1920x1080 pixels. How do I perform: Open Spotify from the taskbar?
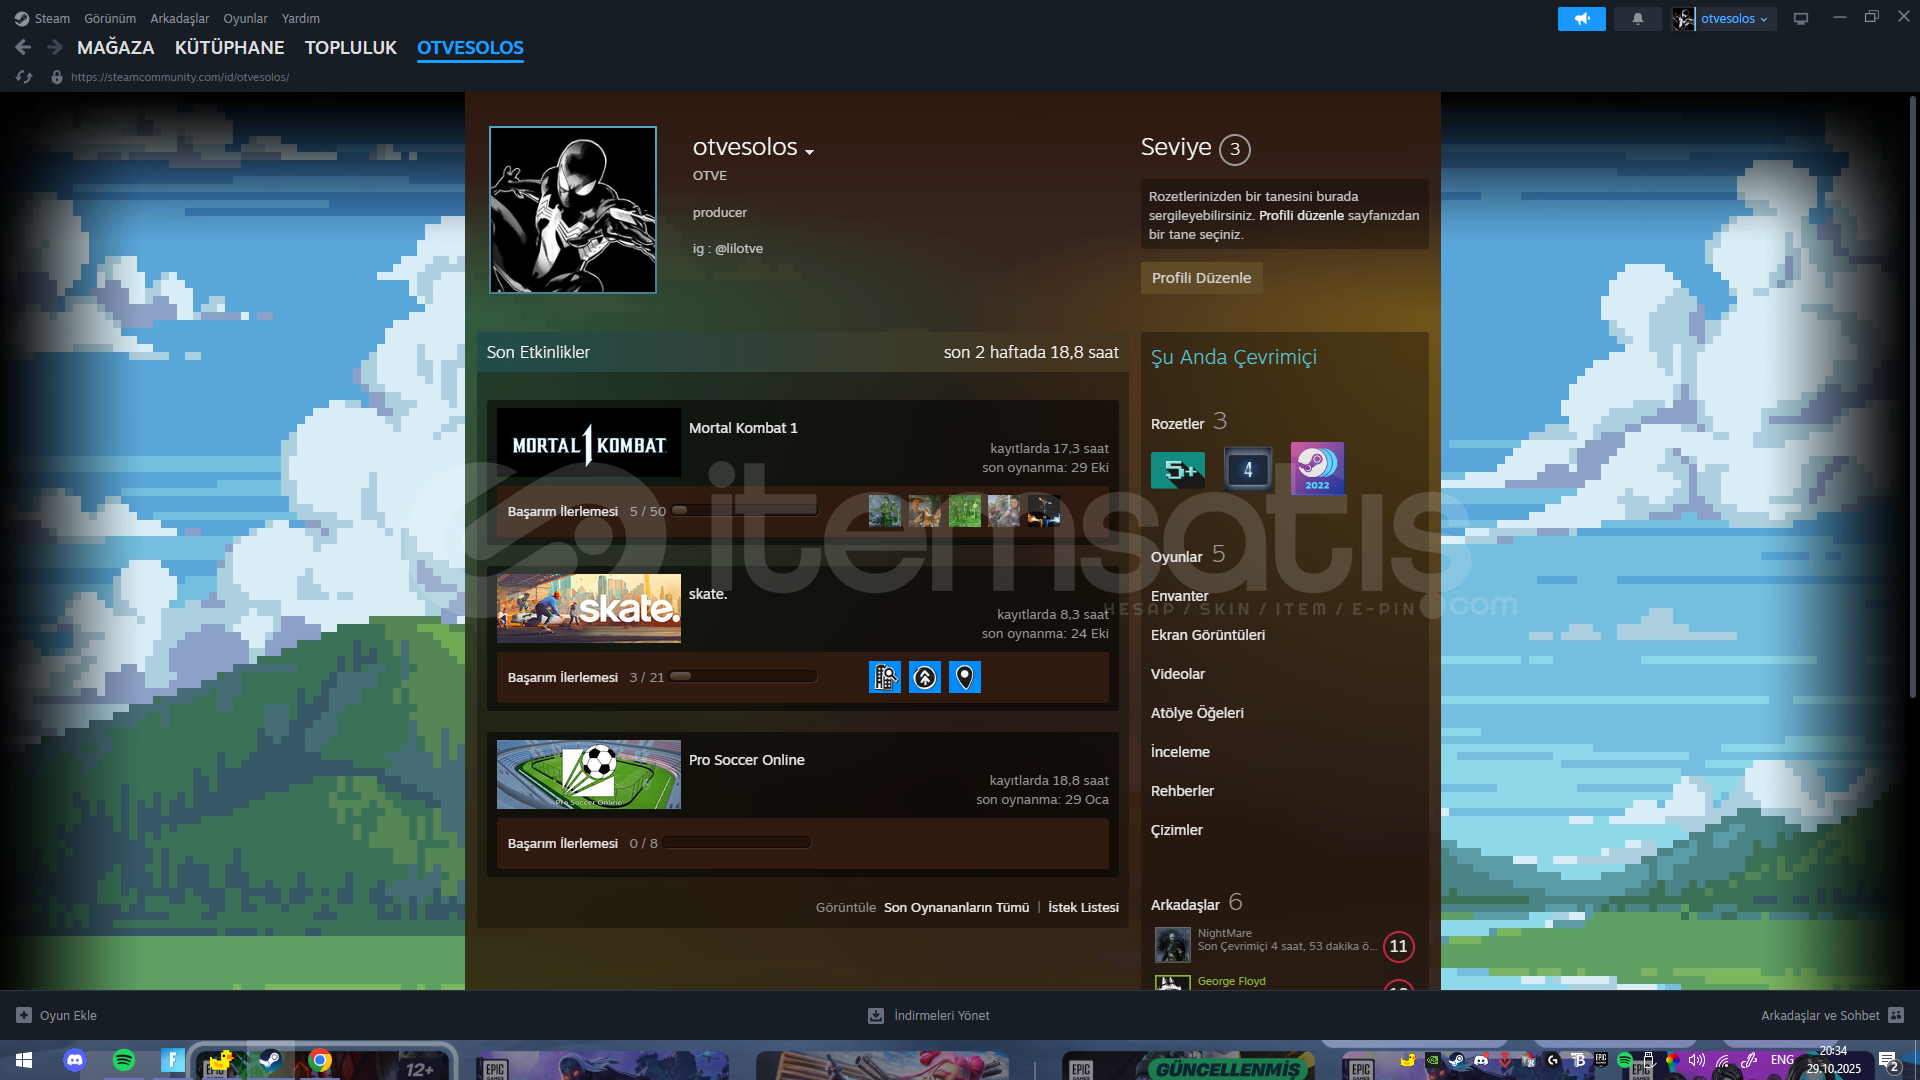tap(124, 1061)
